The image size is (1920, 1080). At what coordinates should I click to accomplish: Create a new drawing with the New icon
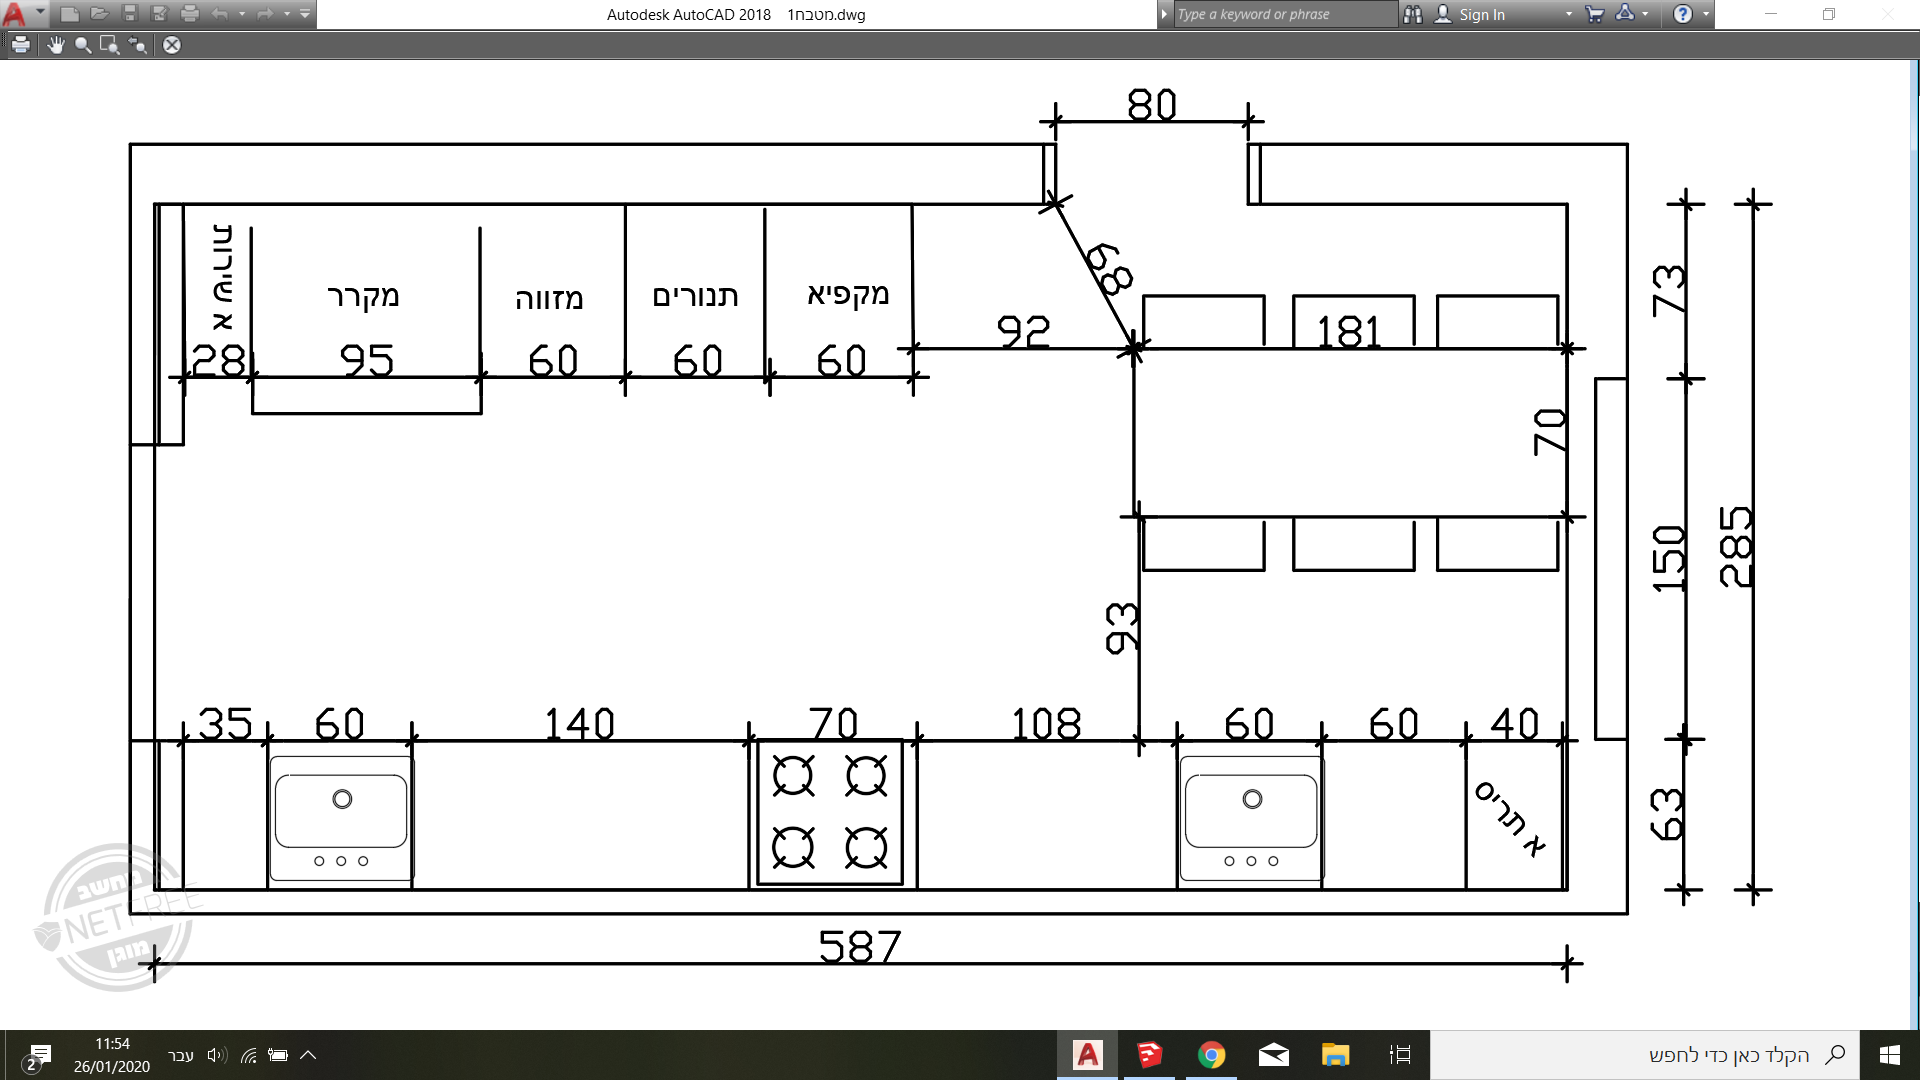tap(70, 14)
